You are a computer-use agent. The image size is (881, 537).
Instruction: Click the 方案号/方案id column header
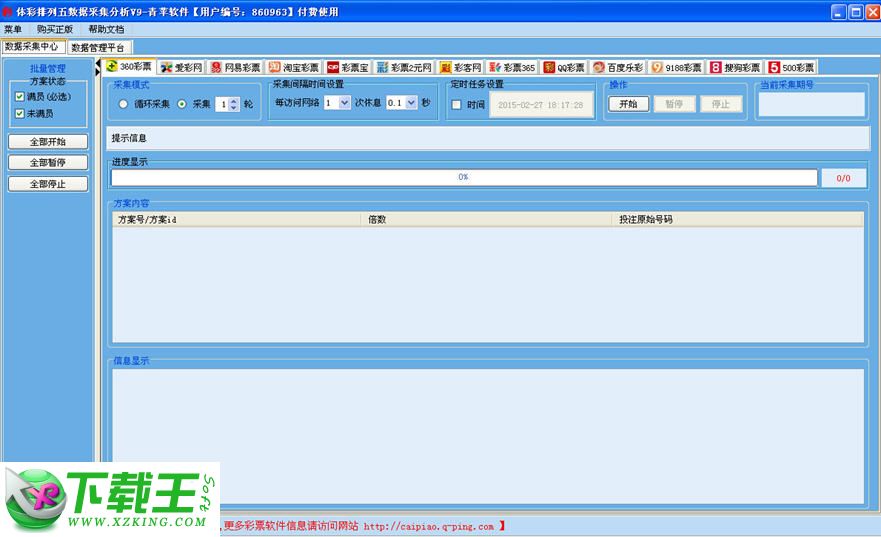coord(237,220)
